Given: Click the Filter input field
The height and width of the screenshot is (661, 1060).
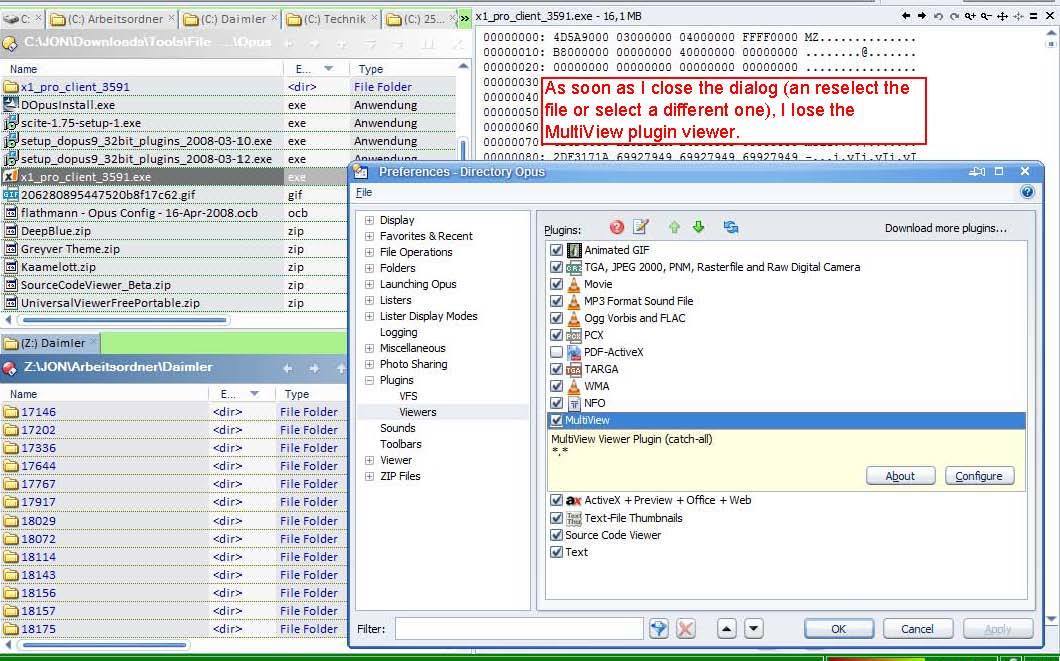Looking at the screenshot, I should [x=519, y=629].
